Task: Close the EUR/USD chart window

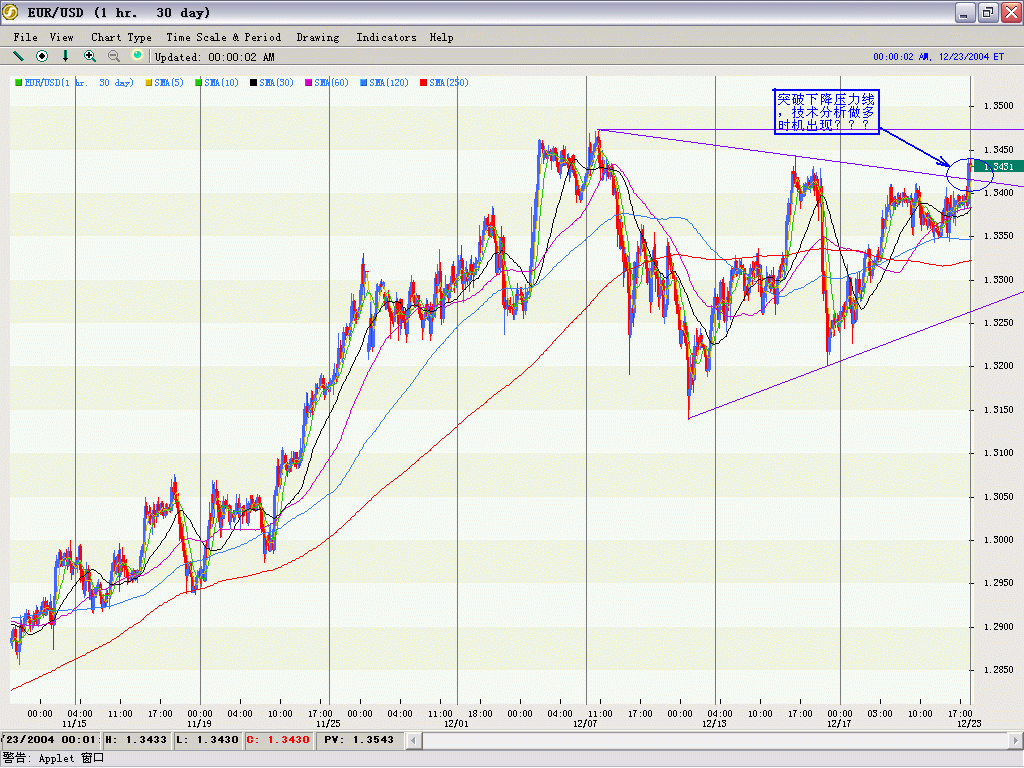Action: click(x=1011, y=12)
